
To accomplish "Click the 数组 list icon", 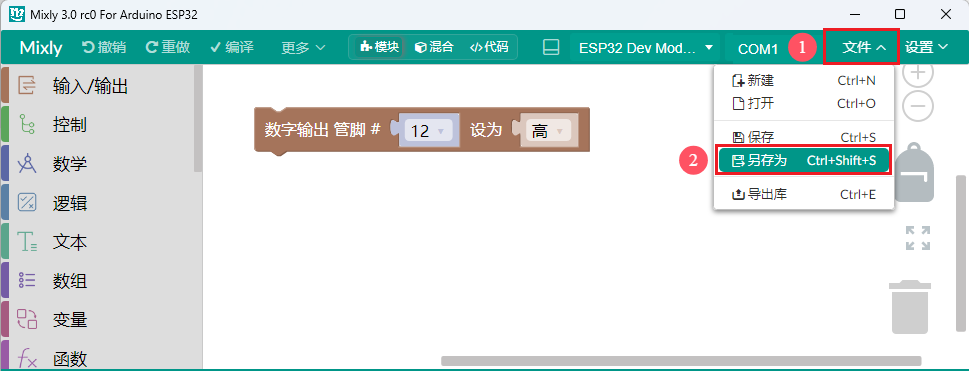I will 27,281.
